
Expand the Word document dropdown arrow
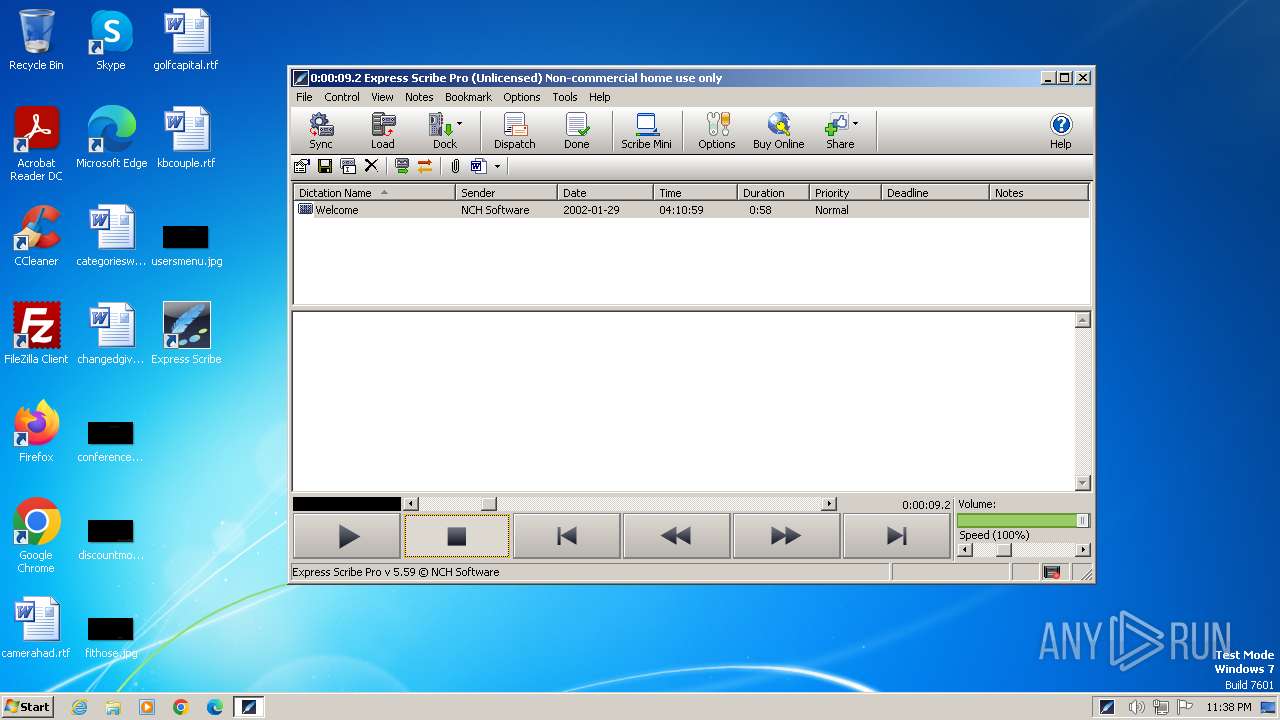point(497,167)
